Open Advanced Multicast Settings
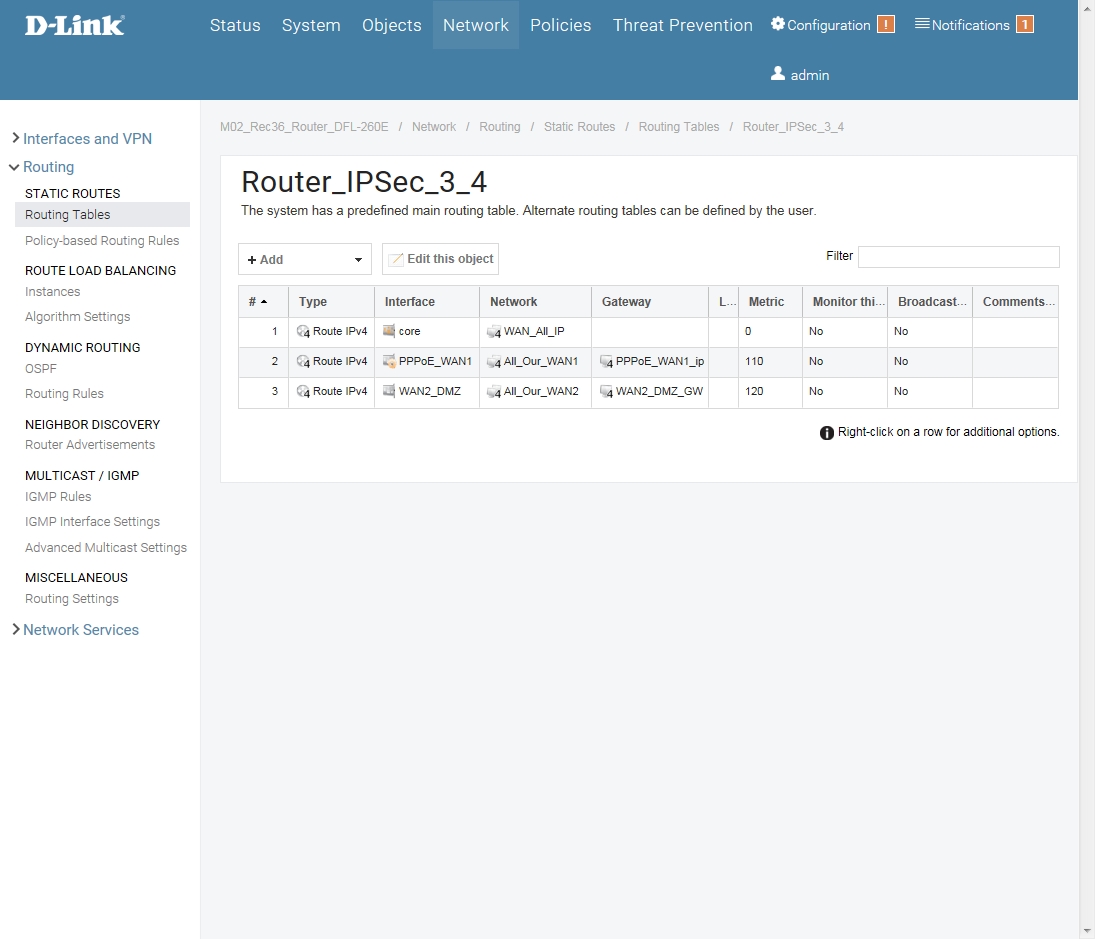The width and height of the screenshot is (1095, 939). [106, 547]
